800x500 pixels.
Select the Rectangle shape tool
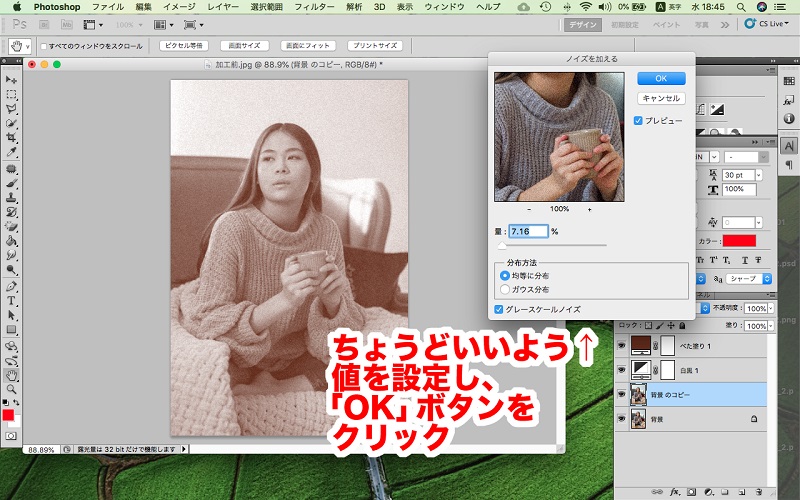(11, 330)
